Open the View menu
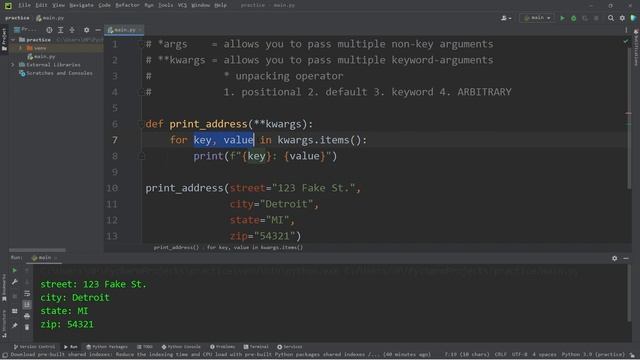Screen dimensions: 640x360 59,5
